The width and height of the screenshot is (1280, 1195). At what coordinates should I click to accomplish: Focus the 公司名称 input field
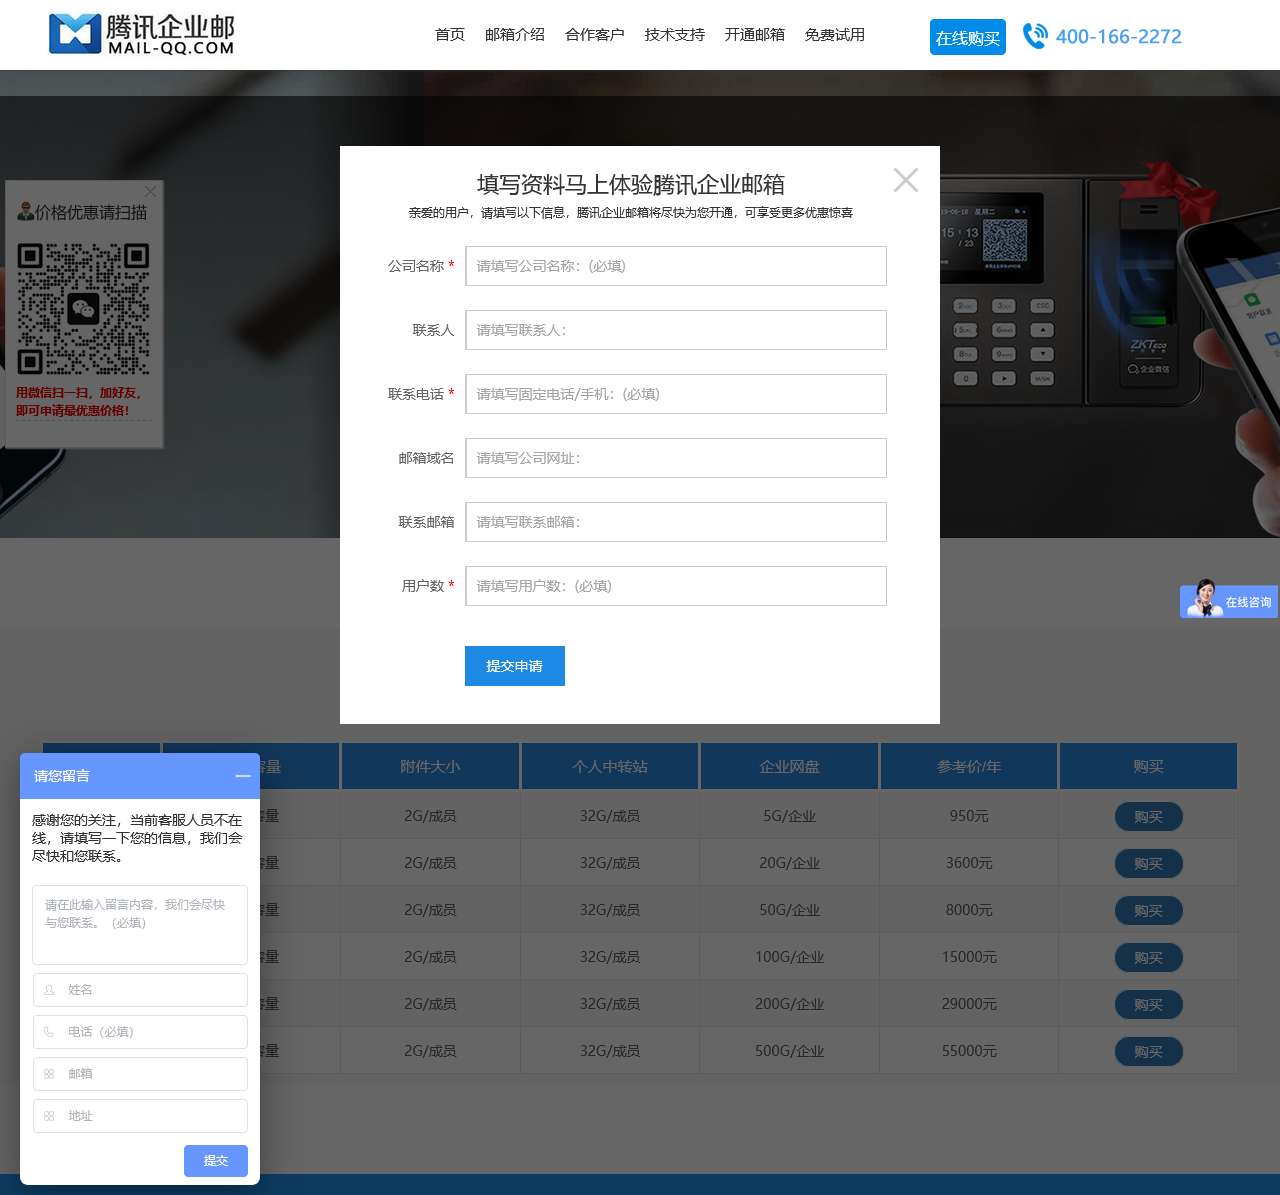[x=676, y=266]
